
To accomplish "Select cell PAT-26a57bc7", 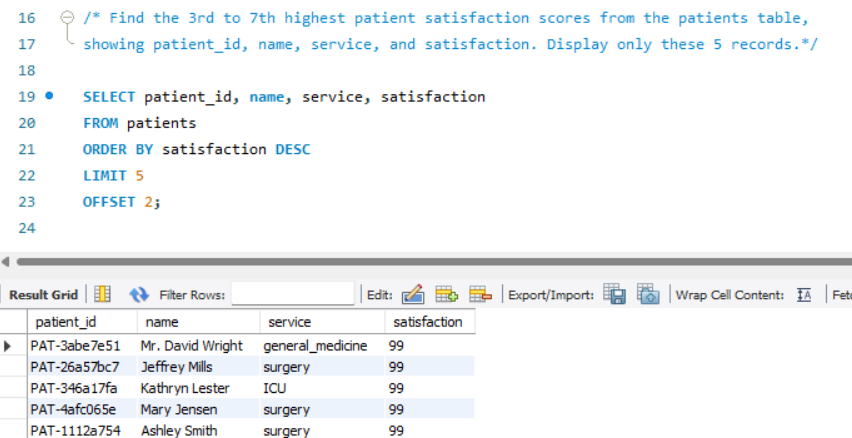I will pyautogui.click(x=83, y=367).
